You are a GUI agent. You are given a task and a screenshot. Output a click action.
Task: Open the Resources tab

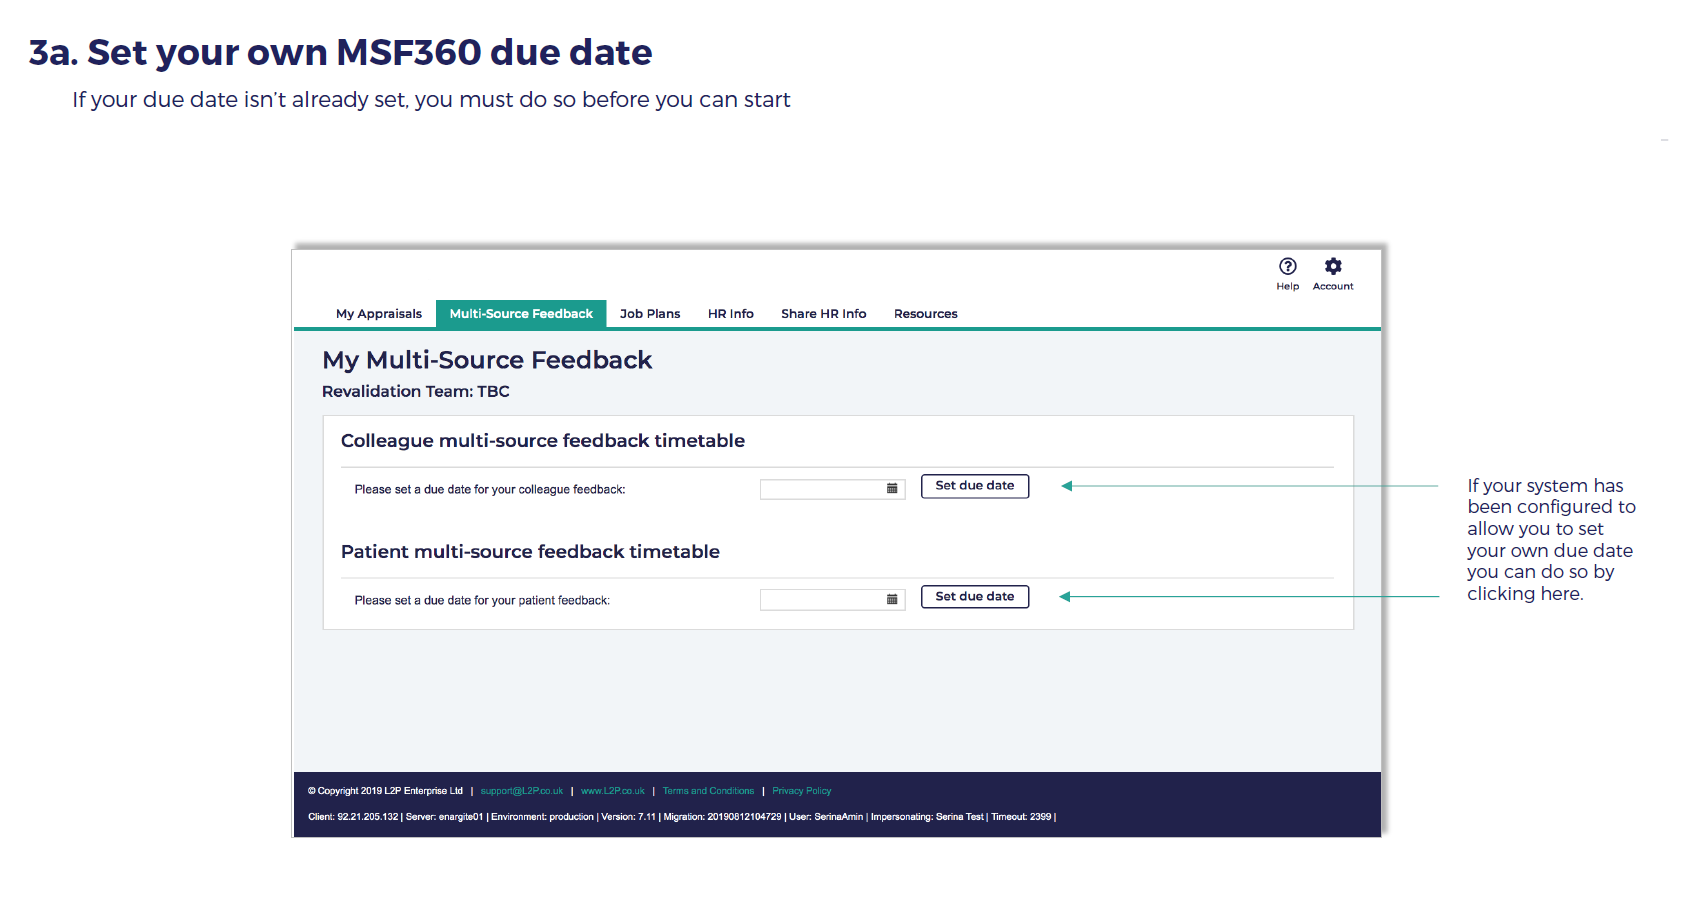click(x=925, y=314)
